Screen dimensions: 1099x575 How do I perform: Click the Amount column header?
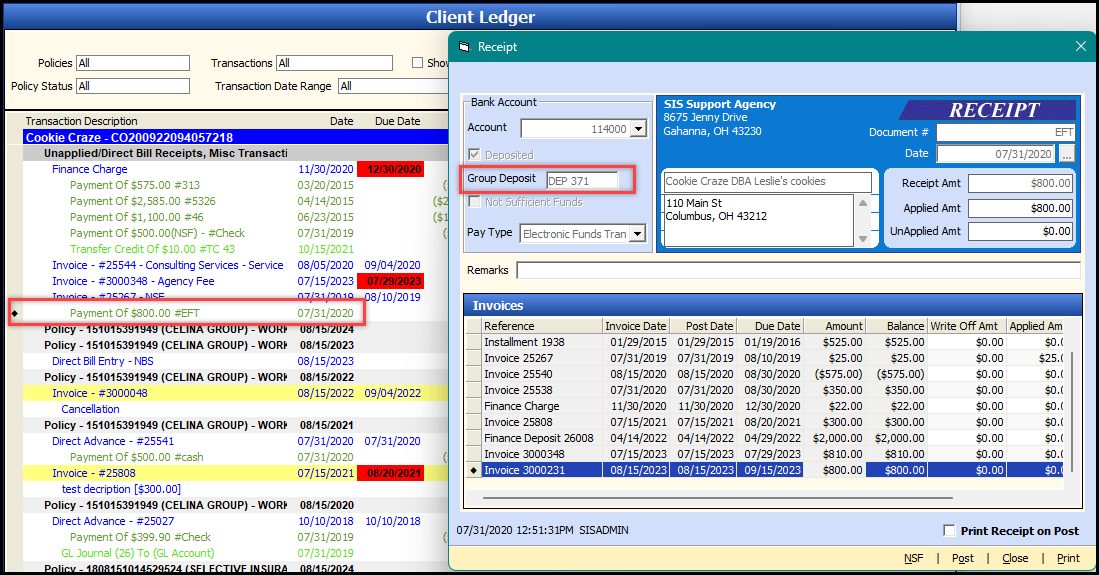click(834, 326)
